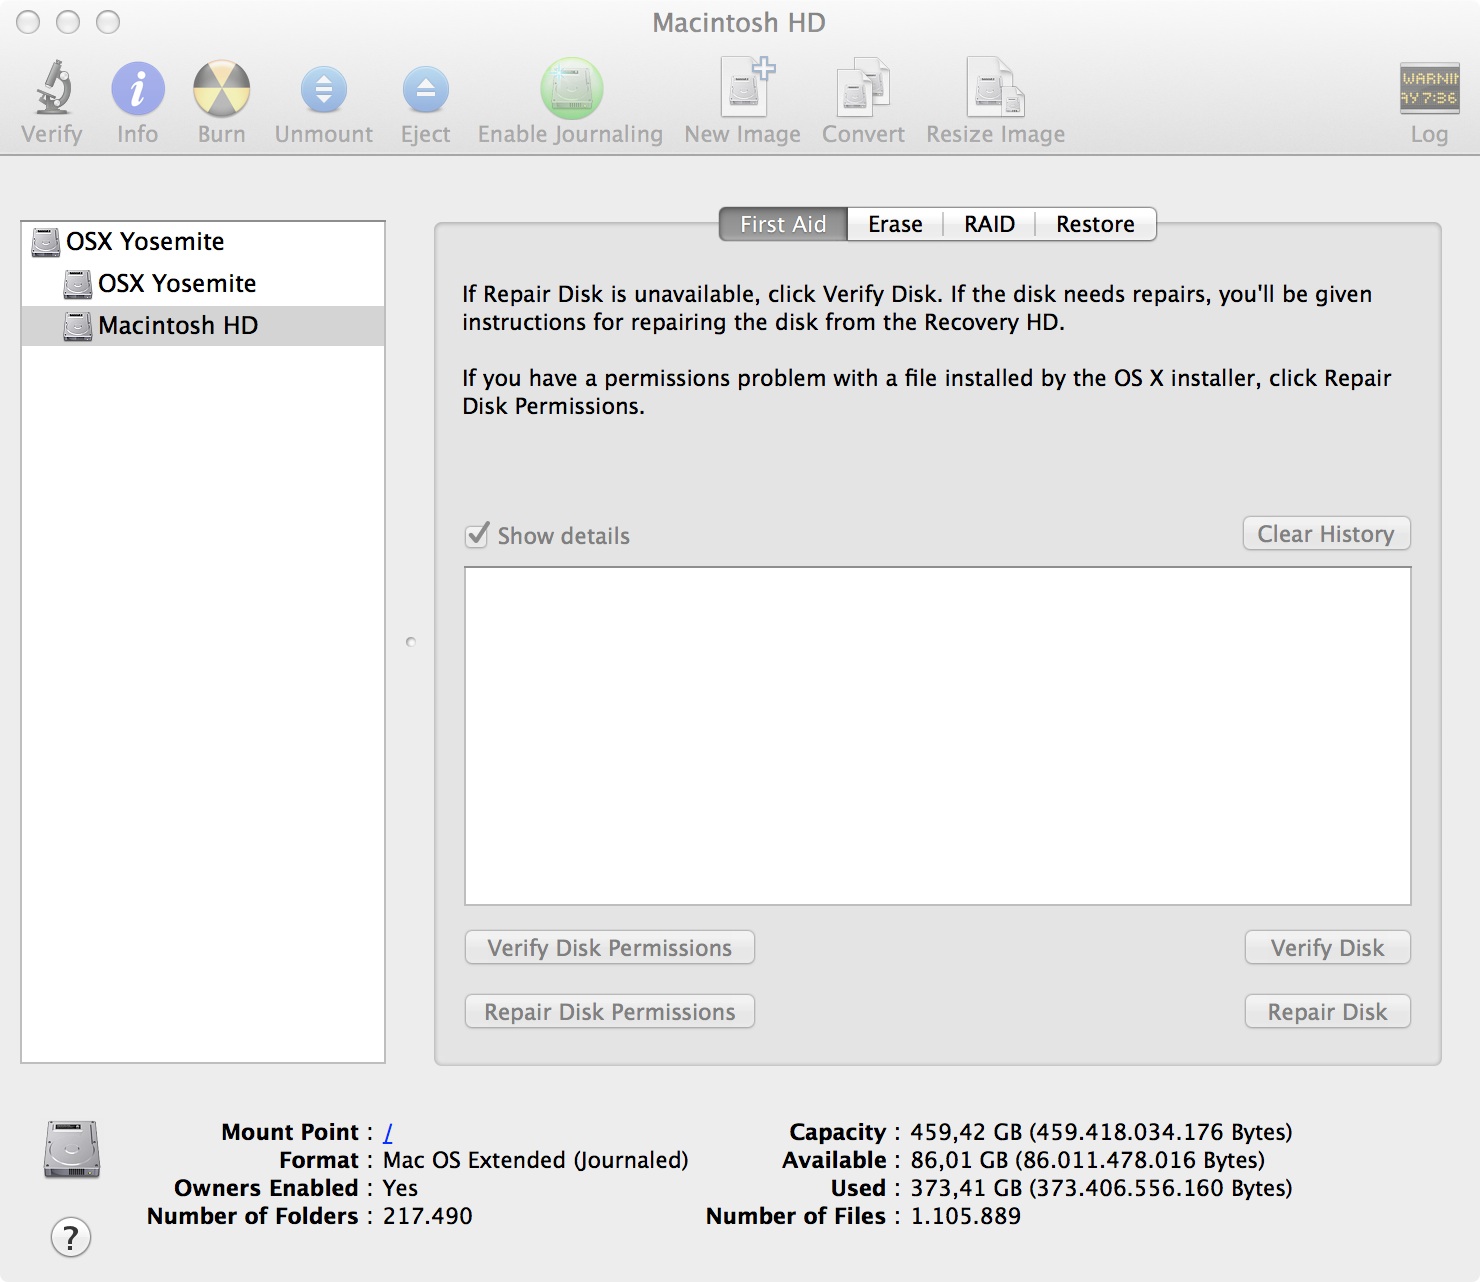The image size is (1480, 1282).
Task: Click the Enable Journaling icon
Action: pyautogui.click(x=571, y=88)
